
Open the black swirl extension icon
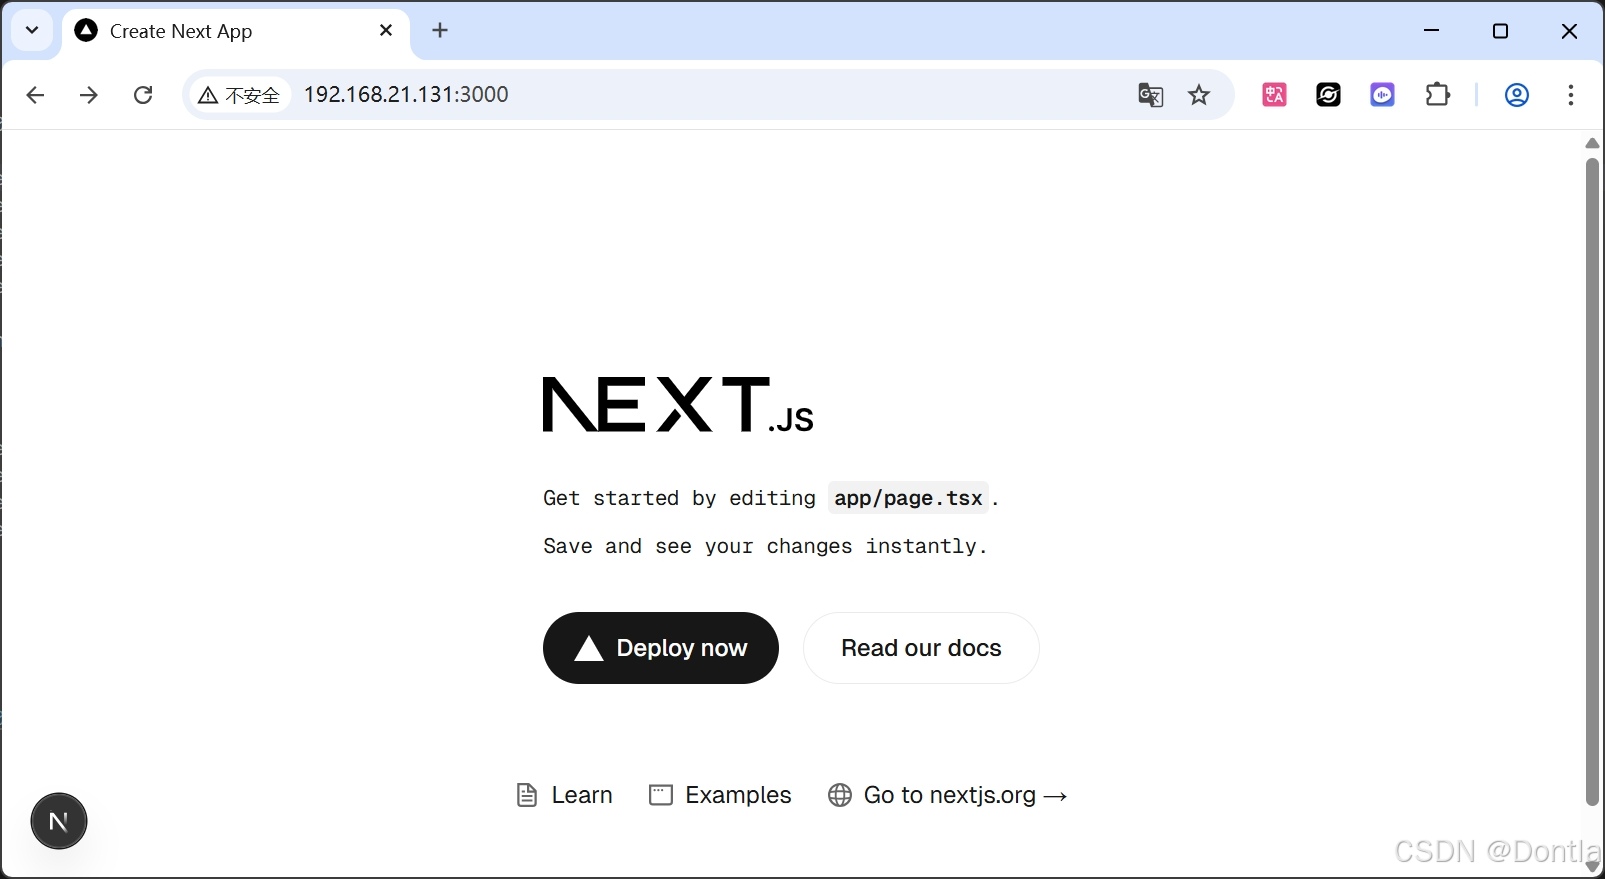tap(1328, 95)
